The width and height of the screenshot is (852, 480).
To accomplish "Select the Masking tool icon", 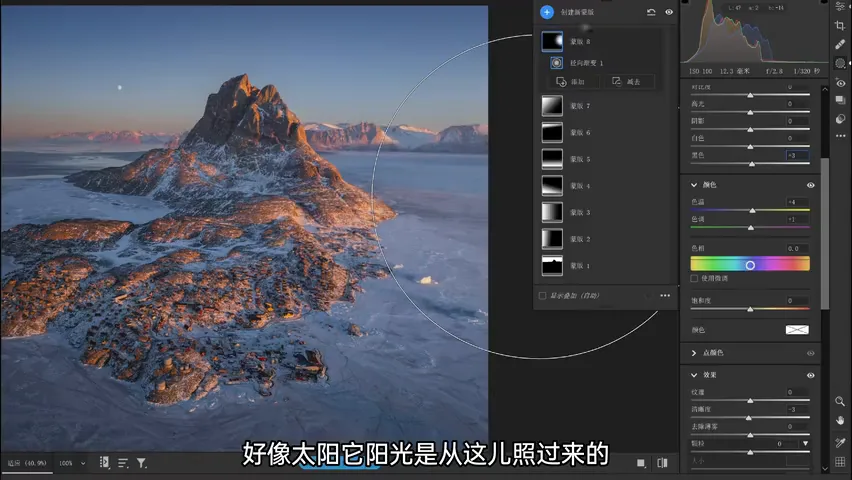I will [840, 64].
